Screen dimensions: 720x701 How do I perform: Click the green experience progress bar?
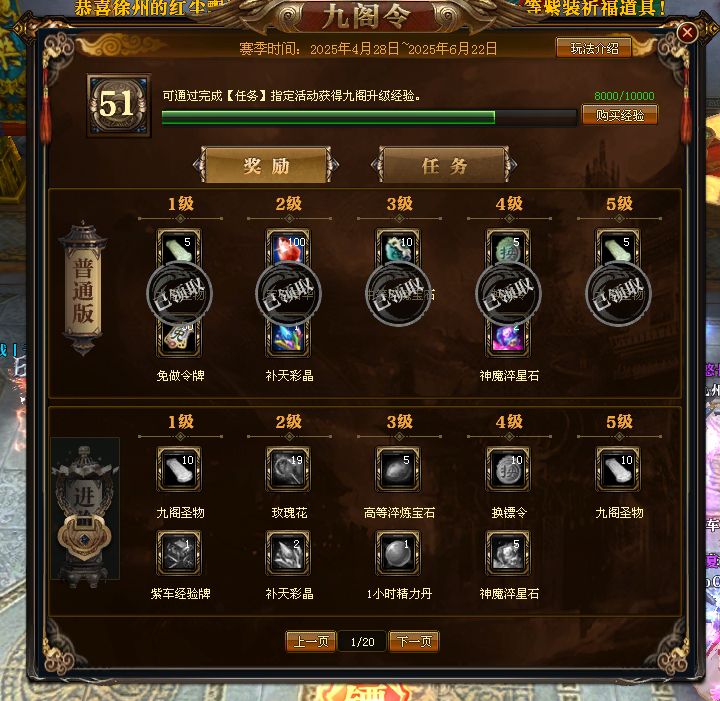click(369, 118)
